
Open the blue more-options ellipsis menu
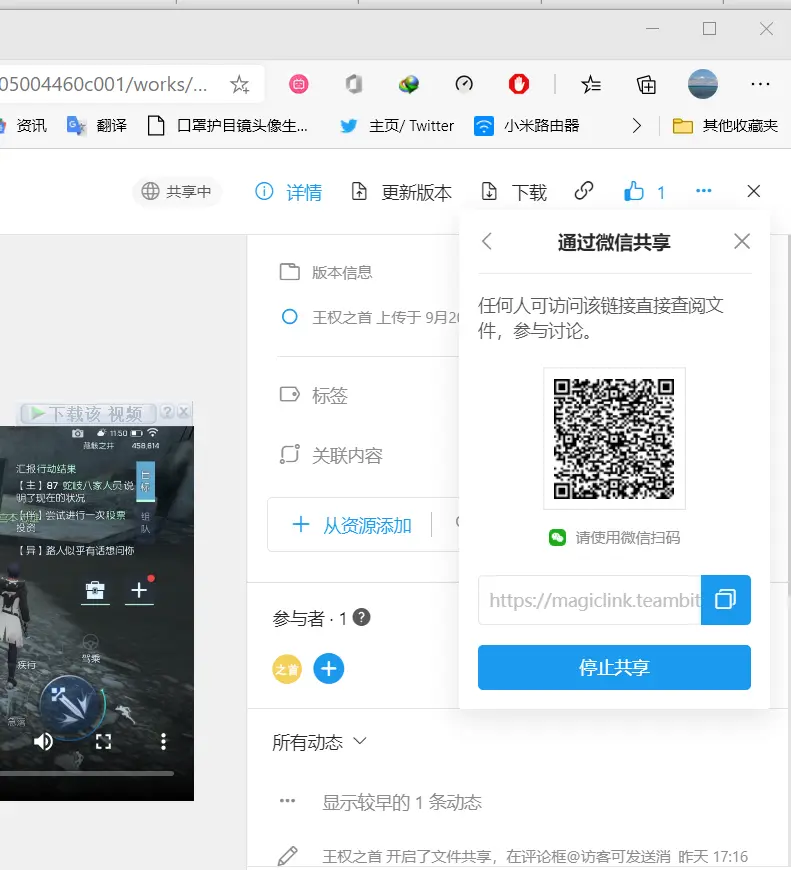(x=703, y=191)
